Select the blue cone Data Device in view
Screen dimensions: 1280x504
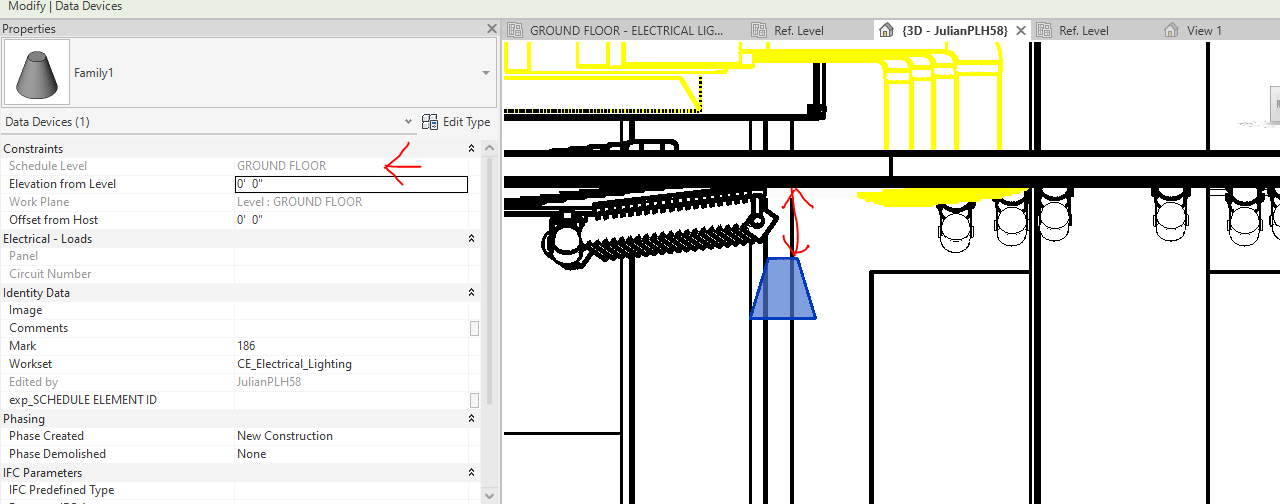pyautogui.click(x=783, y=289)
